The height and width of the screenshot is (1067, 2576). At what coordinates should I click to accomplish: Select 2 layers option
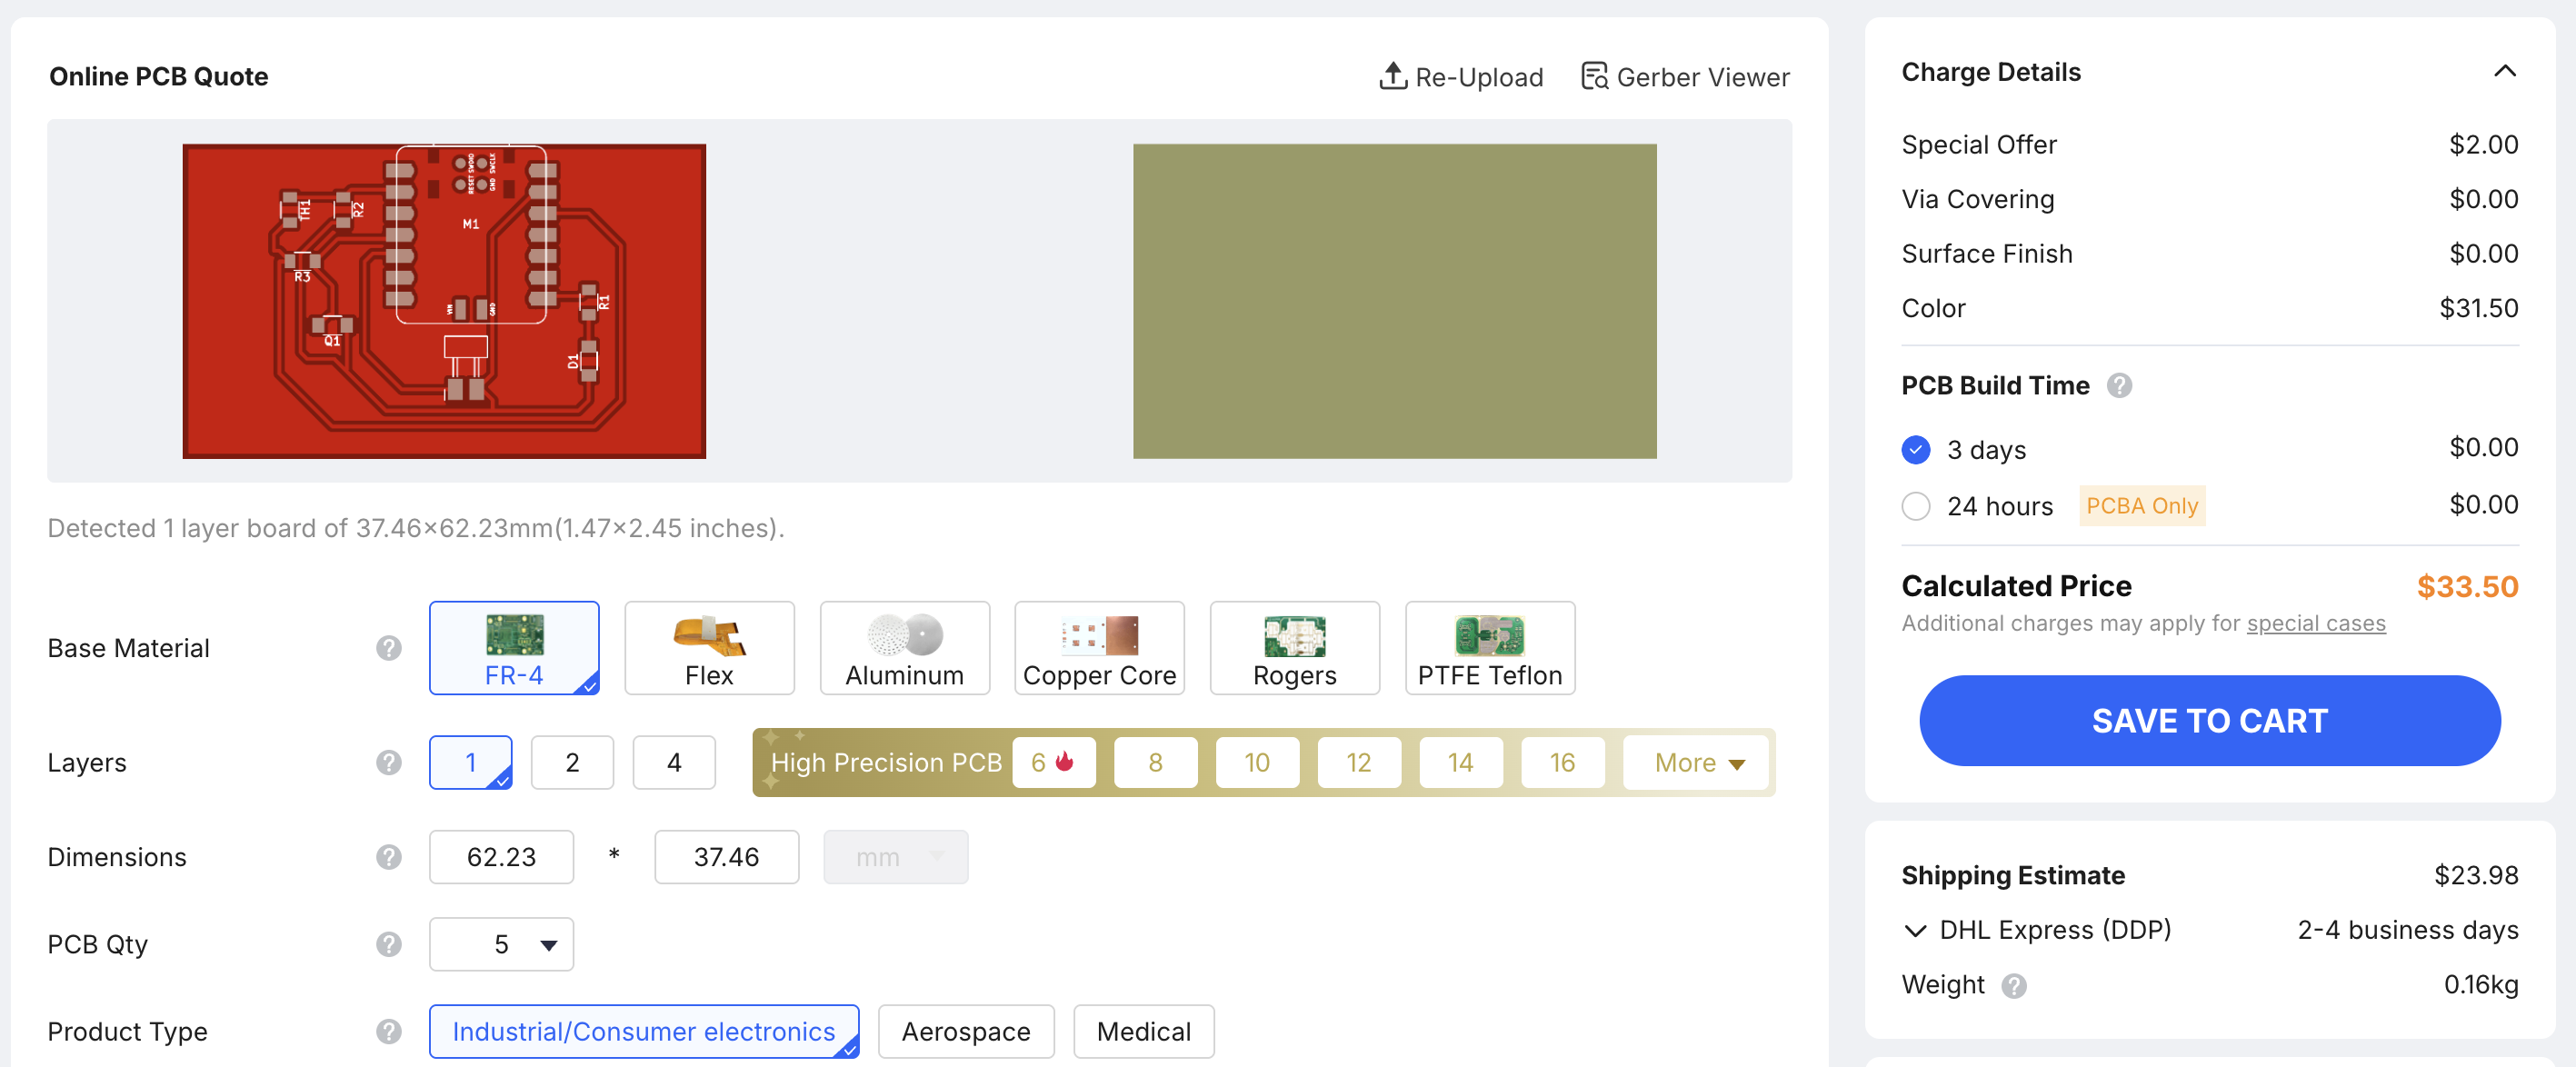click(x=572, y=762)
